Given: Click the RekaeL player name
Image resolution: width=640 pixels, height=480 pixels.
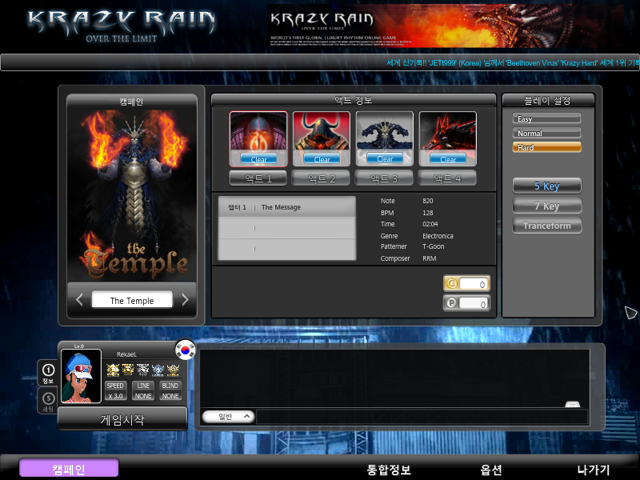Looking at the screenshot, I should click(127, 354).
